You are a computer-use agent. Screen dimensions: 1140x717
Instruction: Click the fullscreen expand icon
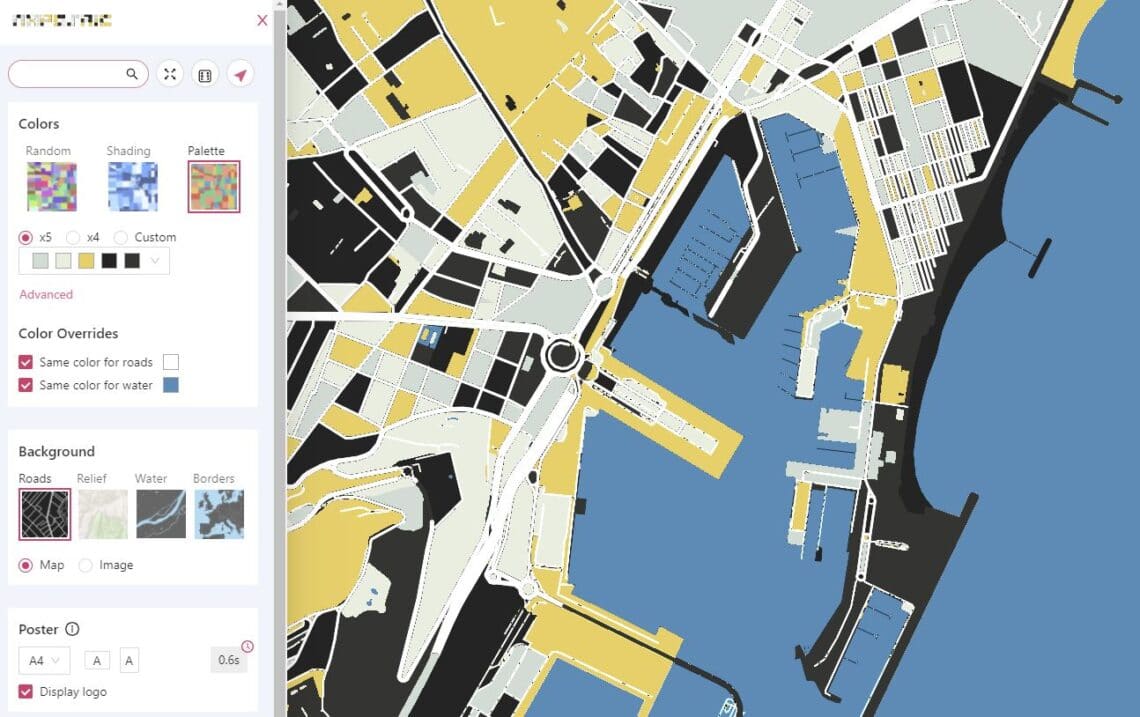point(170,74)
